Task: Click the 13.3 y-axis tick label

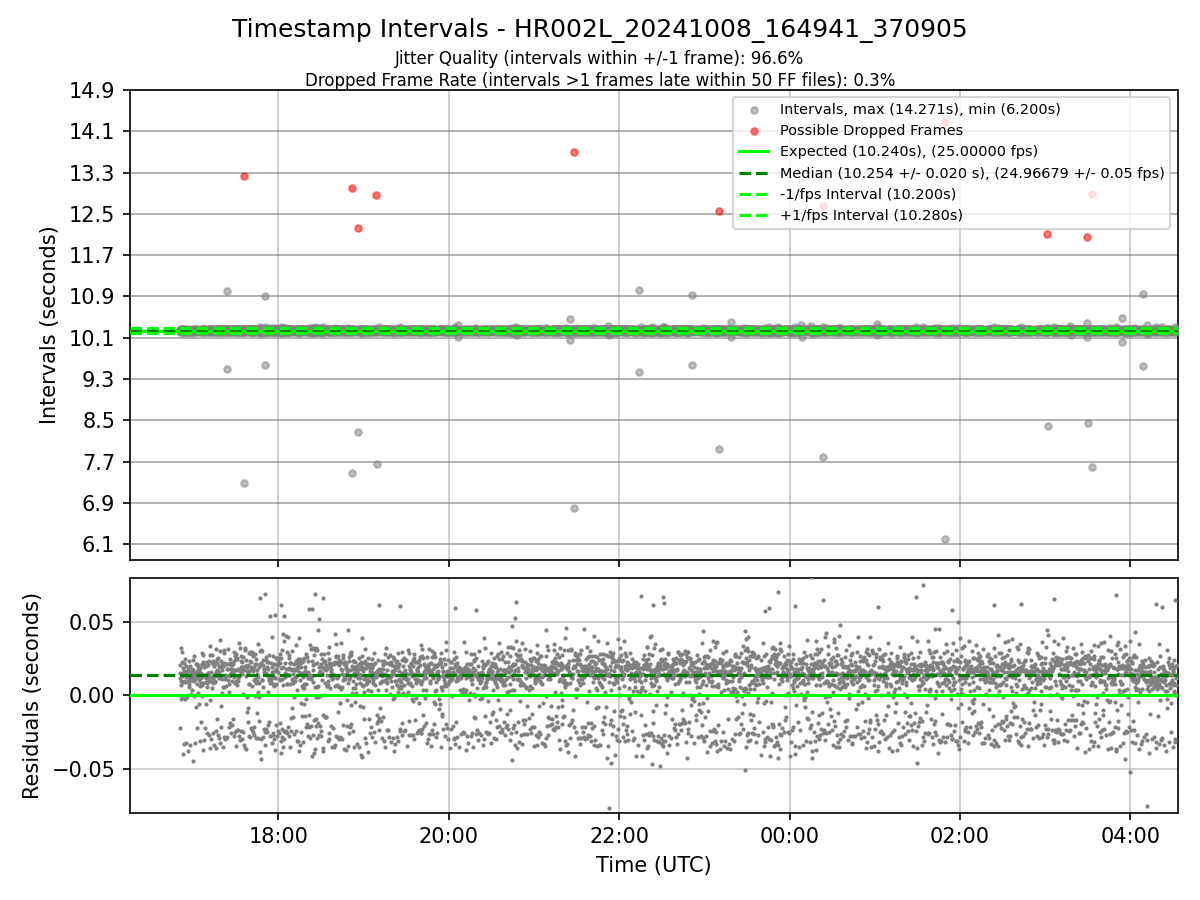Action: [x=95, y=173]
